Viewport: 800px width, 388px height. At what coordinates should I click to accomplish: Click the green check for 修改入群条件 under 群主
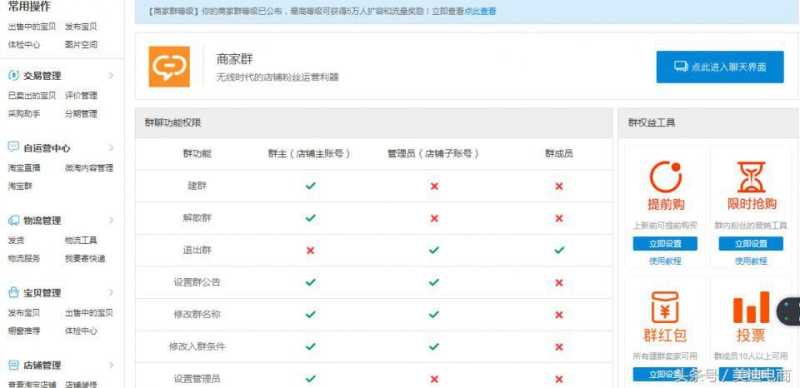[310, 347]
